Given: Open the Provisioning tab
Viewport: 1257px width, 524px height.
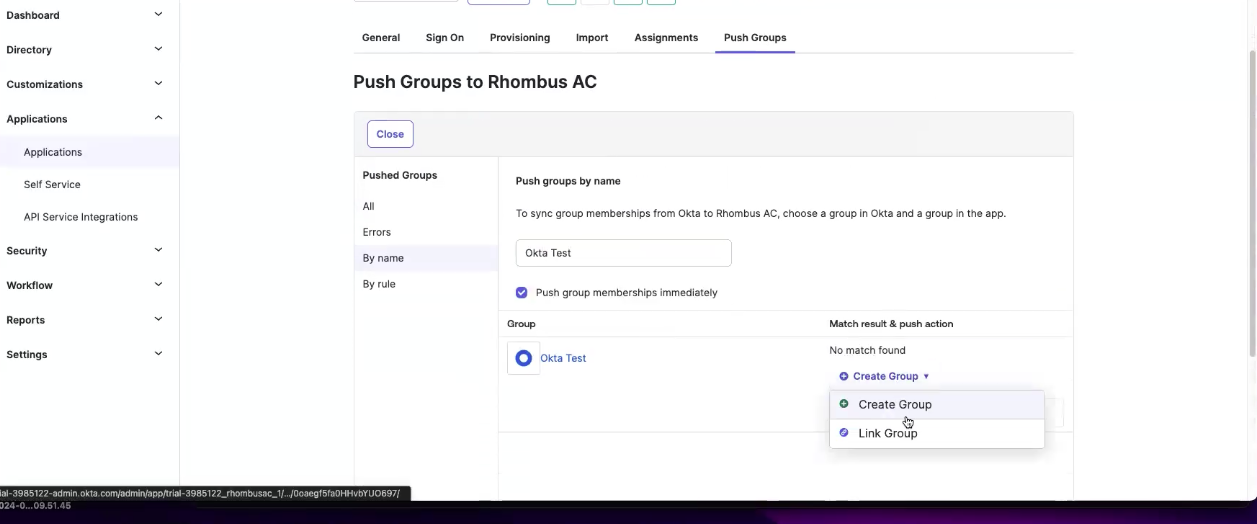Looking at the screenshot, I should (x=520, y=37).
